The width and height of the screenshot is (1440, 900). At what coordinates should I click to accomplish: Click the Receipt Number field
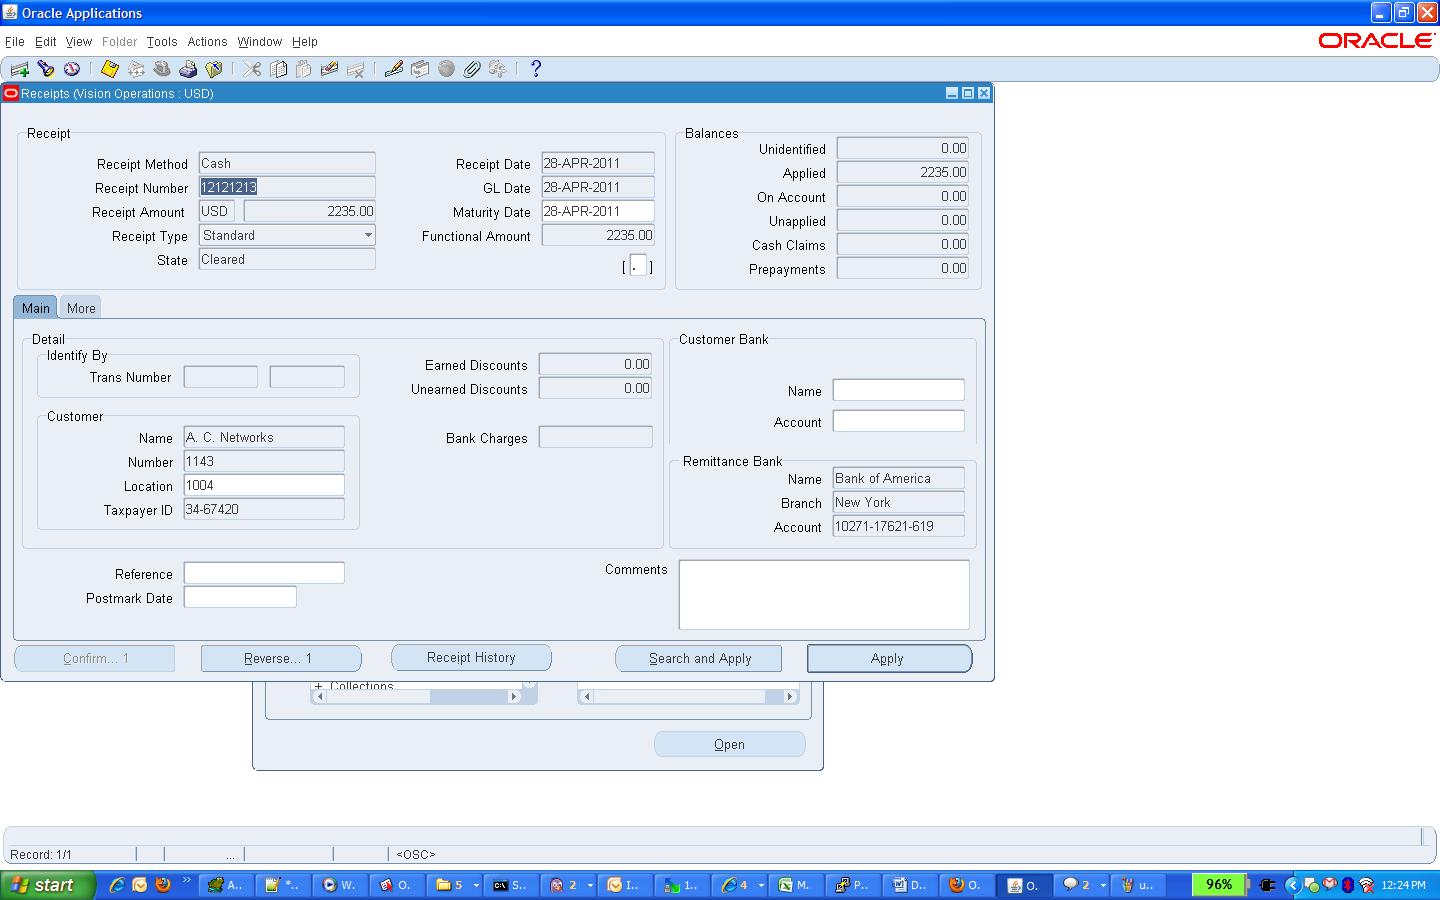coord(287,187)
